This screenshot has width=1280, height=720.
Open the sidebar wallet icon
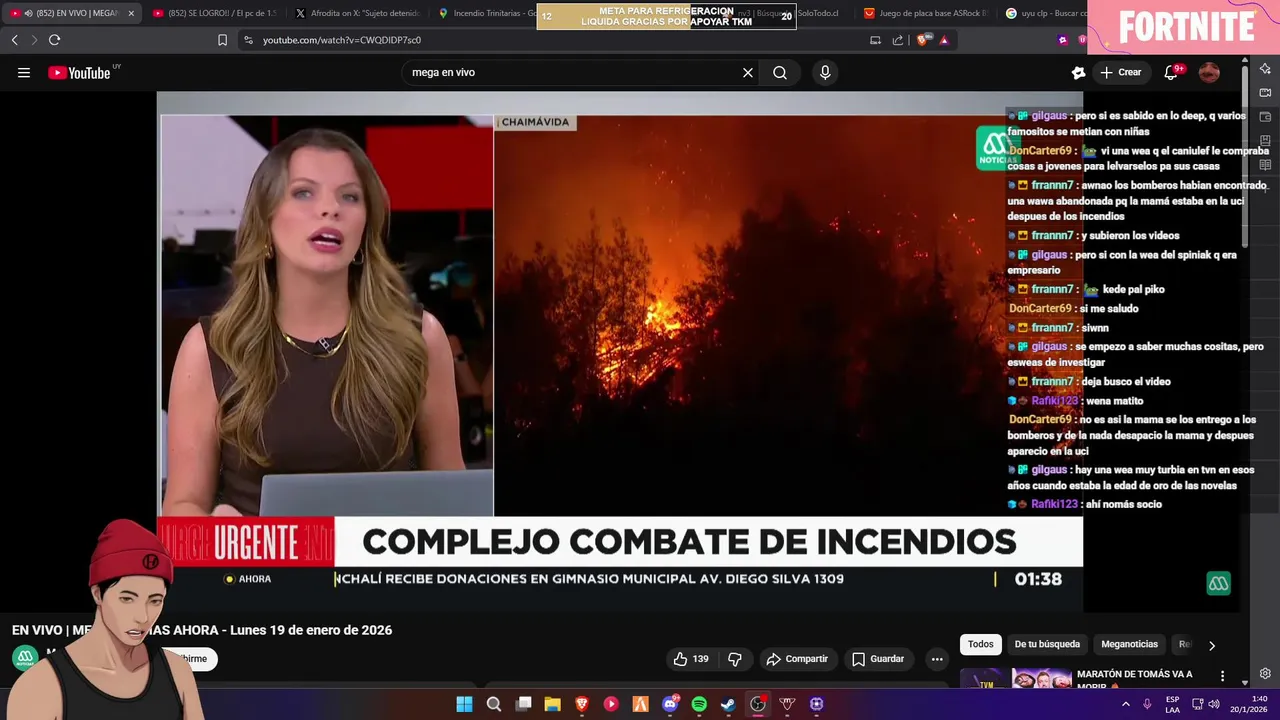click(1265, 116)
